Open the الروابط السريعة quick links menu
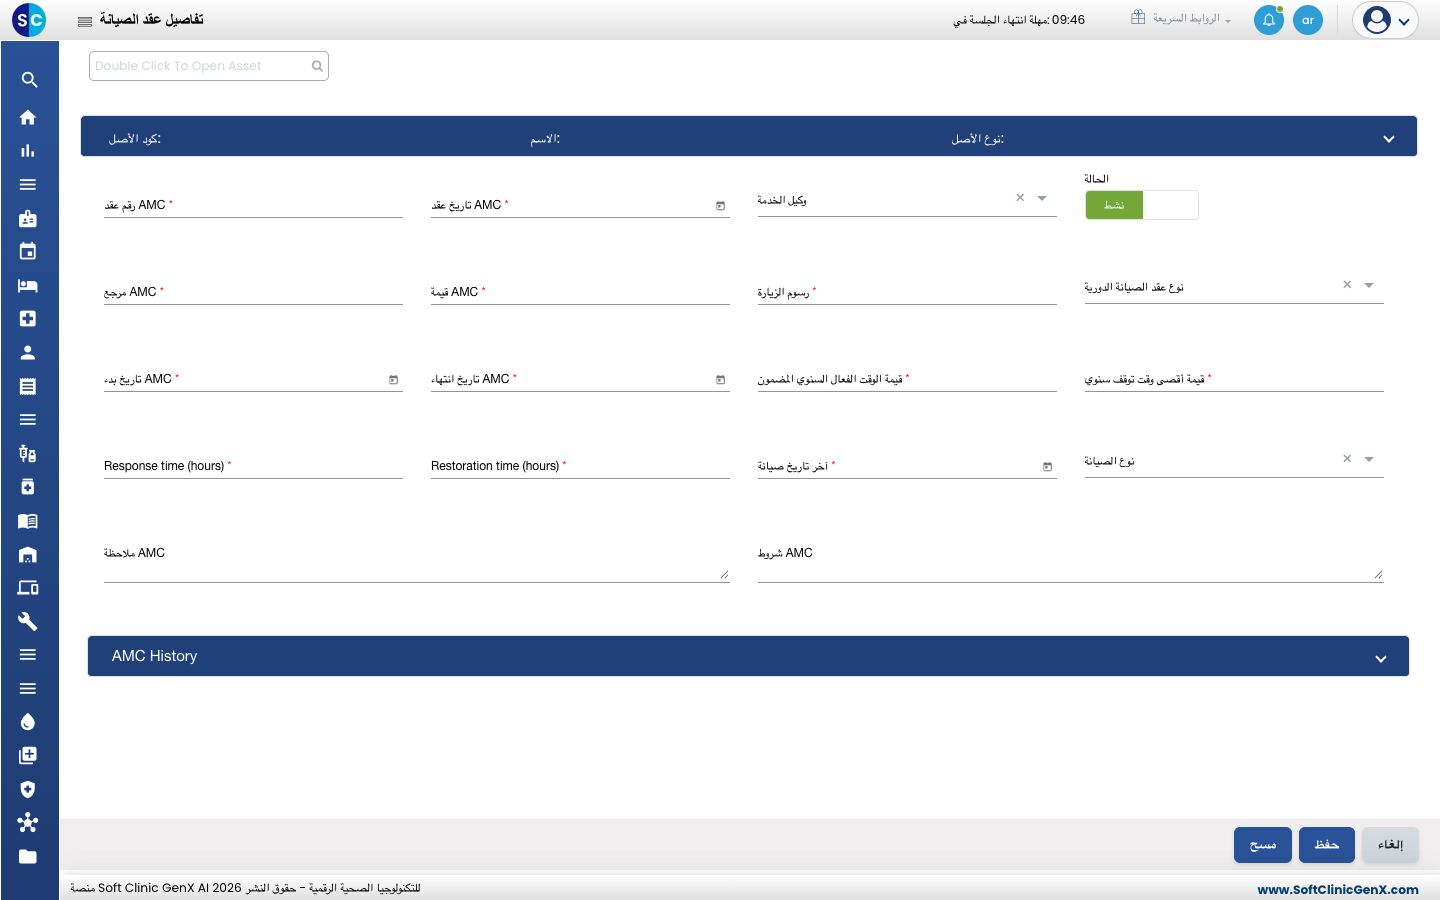This screenshot has height=900, width=1440. click(1182, 19)
